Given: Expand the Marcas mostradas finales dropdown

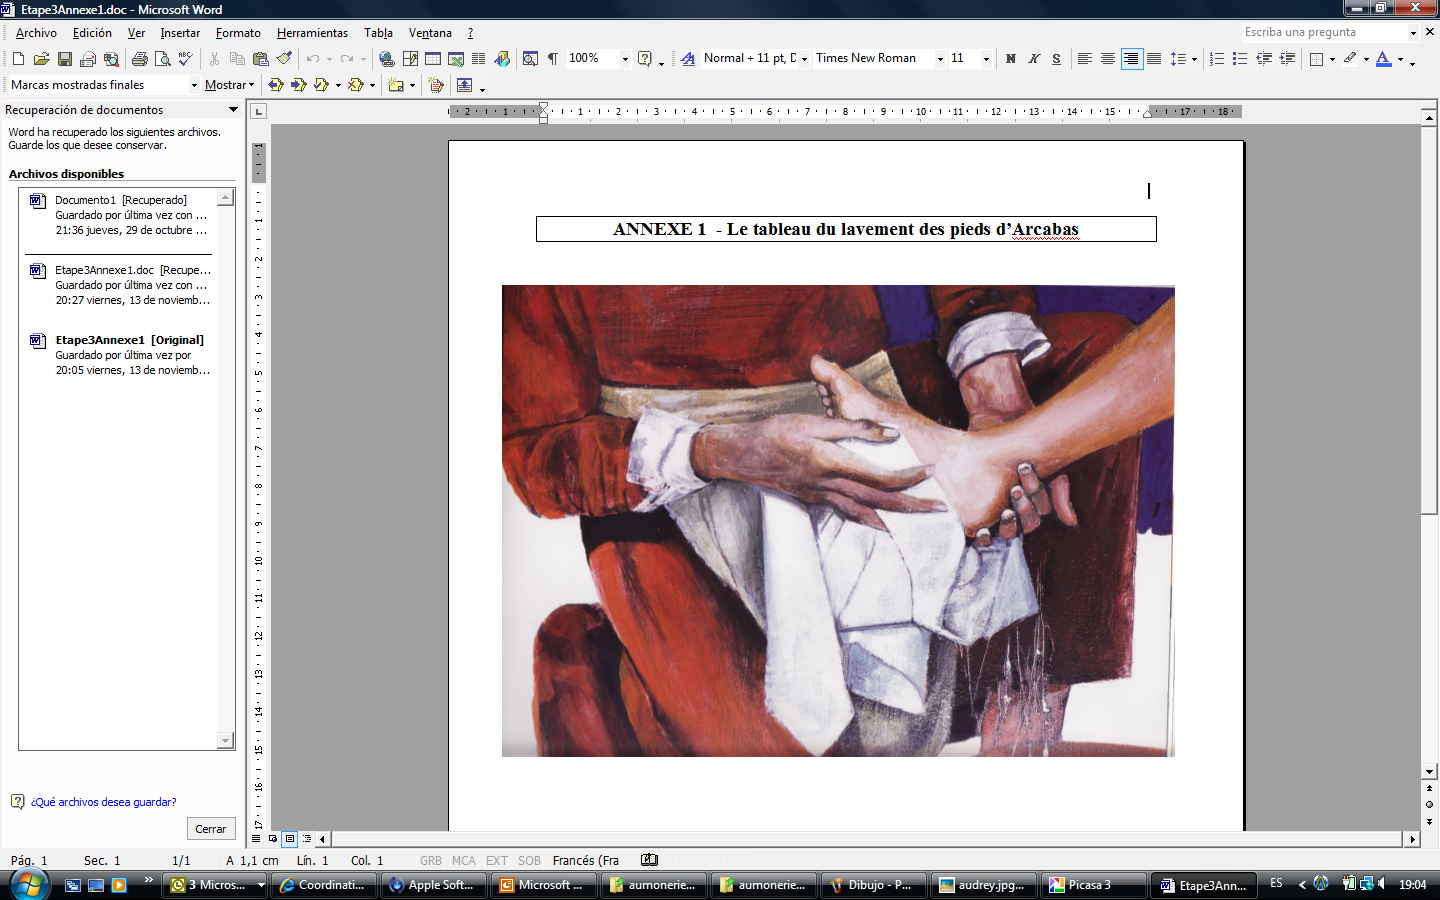Looking at the screenshot, I should coord(194,85).
